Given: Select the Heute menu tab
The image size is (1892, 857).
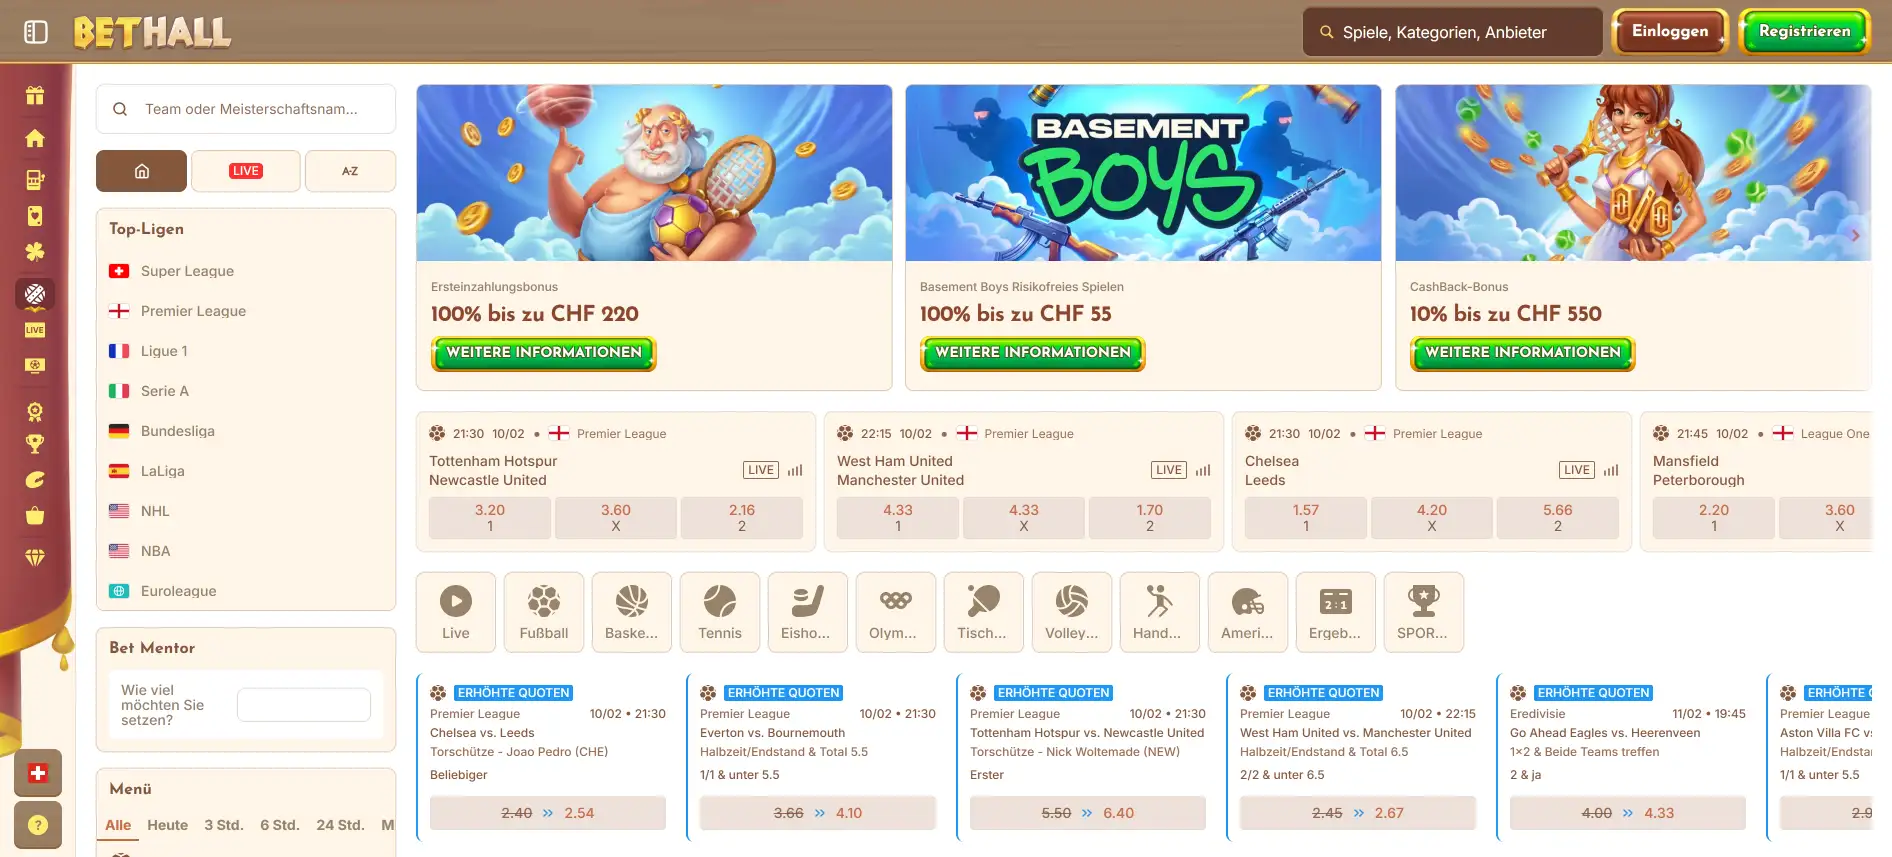Looking at the screenshot, I should click(168, 825).
